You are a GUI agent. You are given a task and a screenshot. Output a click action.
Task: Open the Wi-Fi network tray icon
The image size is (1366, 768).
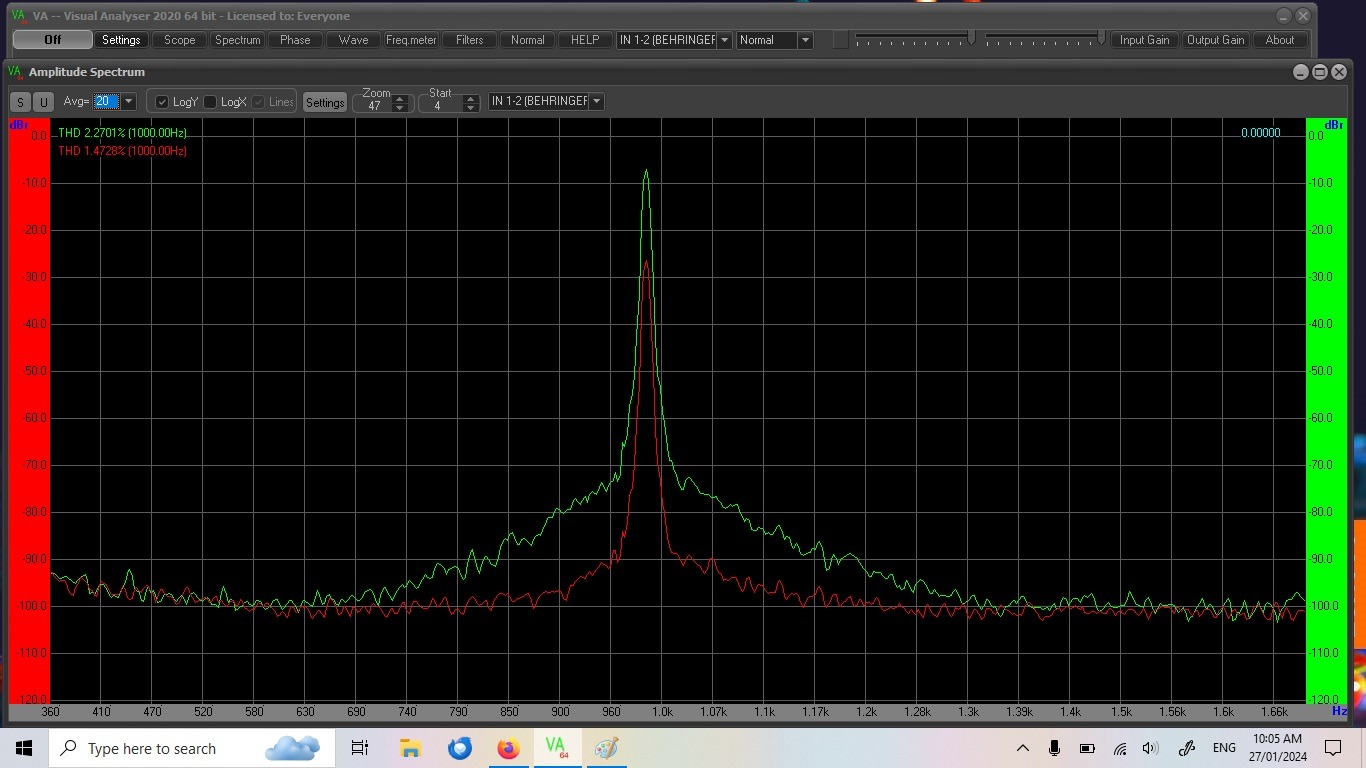pyautogui.click(x=1120, y=748)
